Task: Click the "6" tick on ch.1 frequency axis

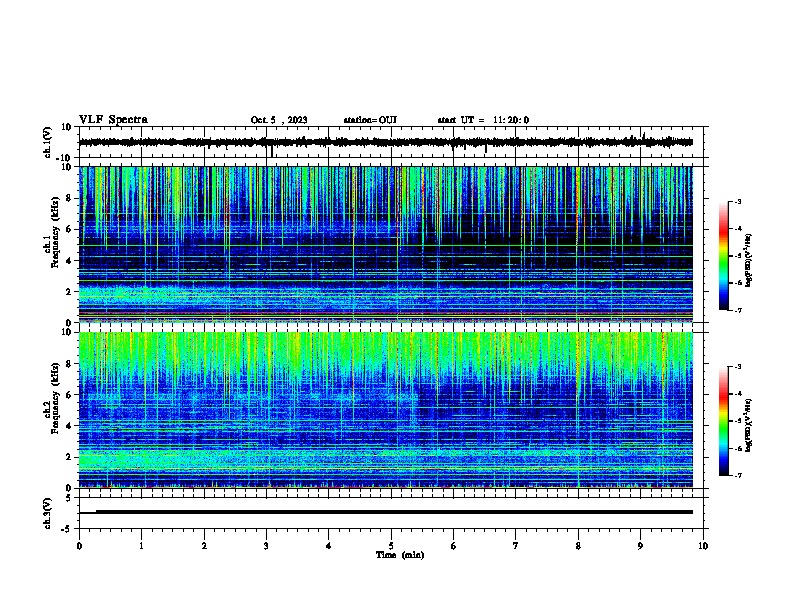Action: coord(70,229)
